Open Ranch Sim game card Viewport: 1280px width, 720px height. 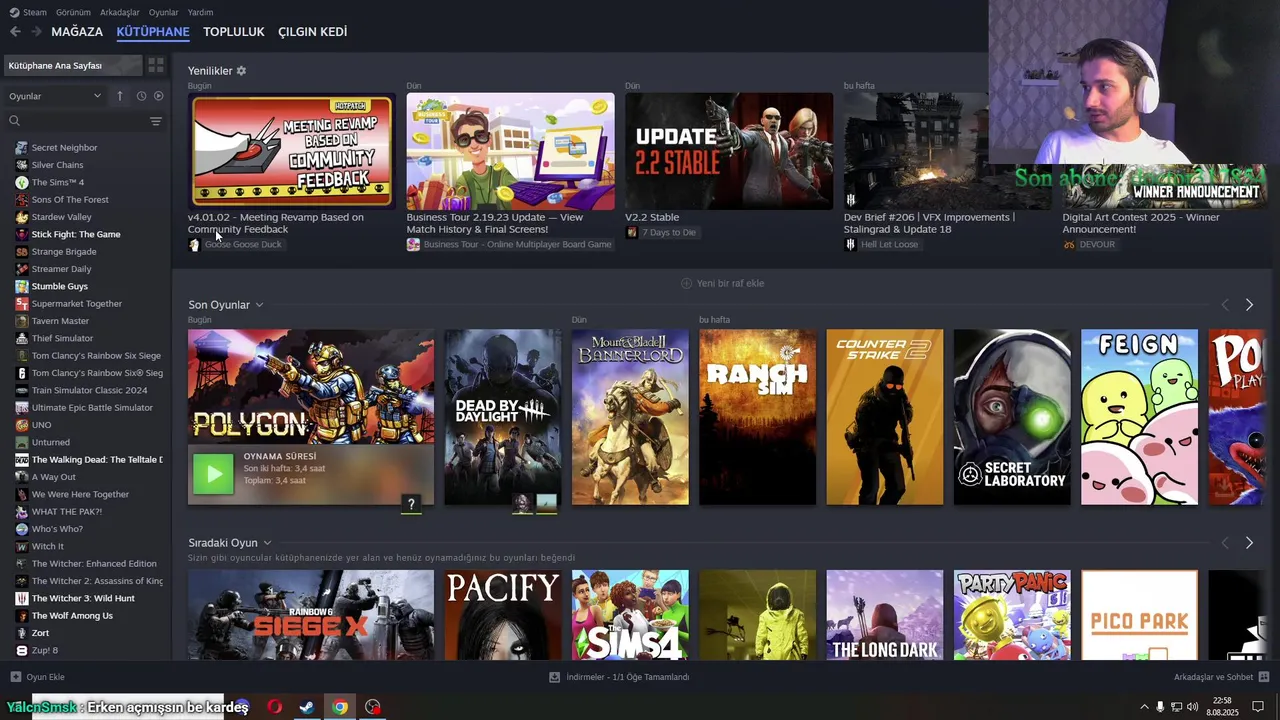[x=757, y=417]
